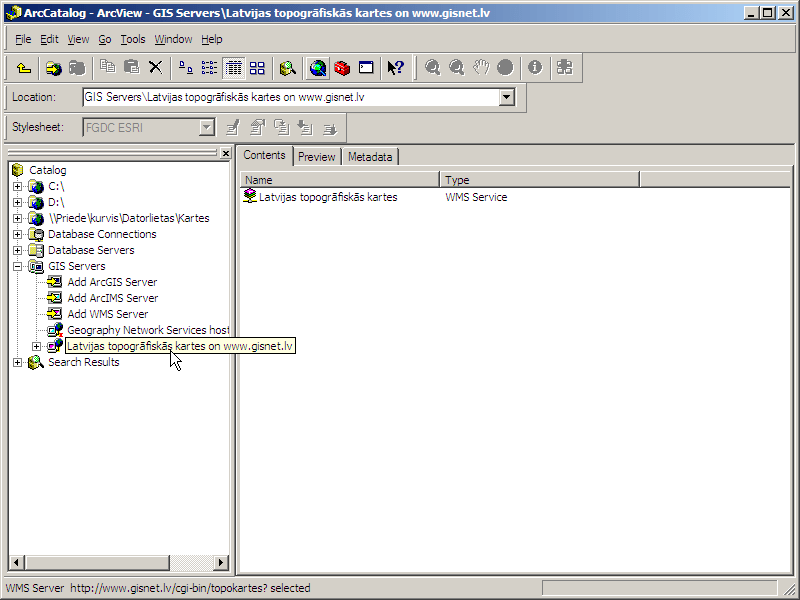Activate the What's This help pointer
The width and height of the screenshot is (800, 600).
click(x=395, y=68)
